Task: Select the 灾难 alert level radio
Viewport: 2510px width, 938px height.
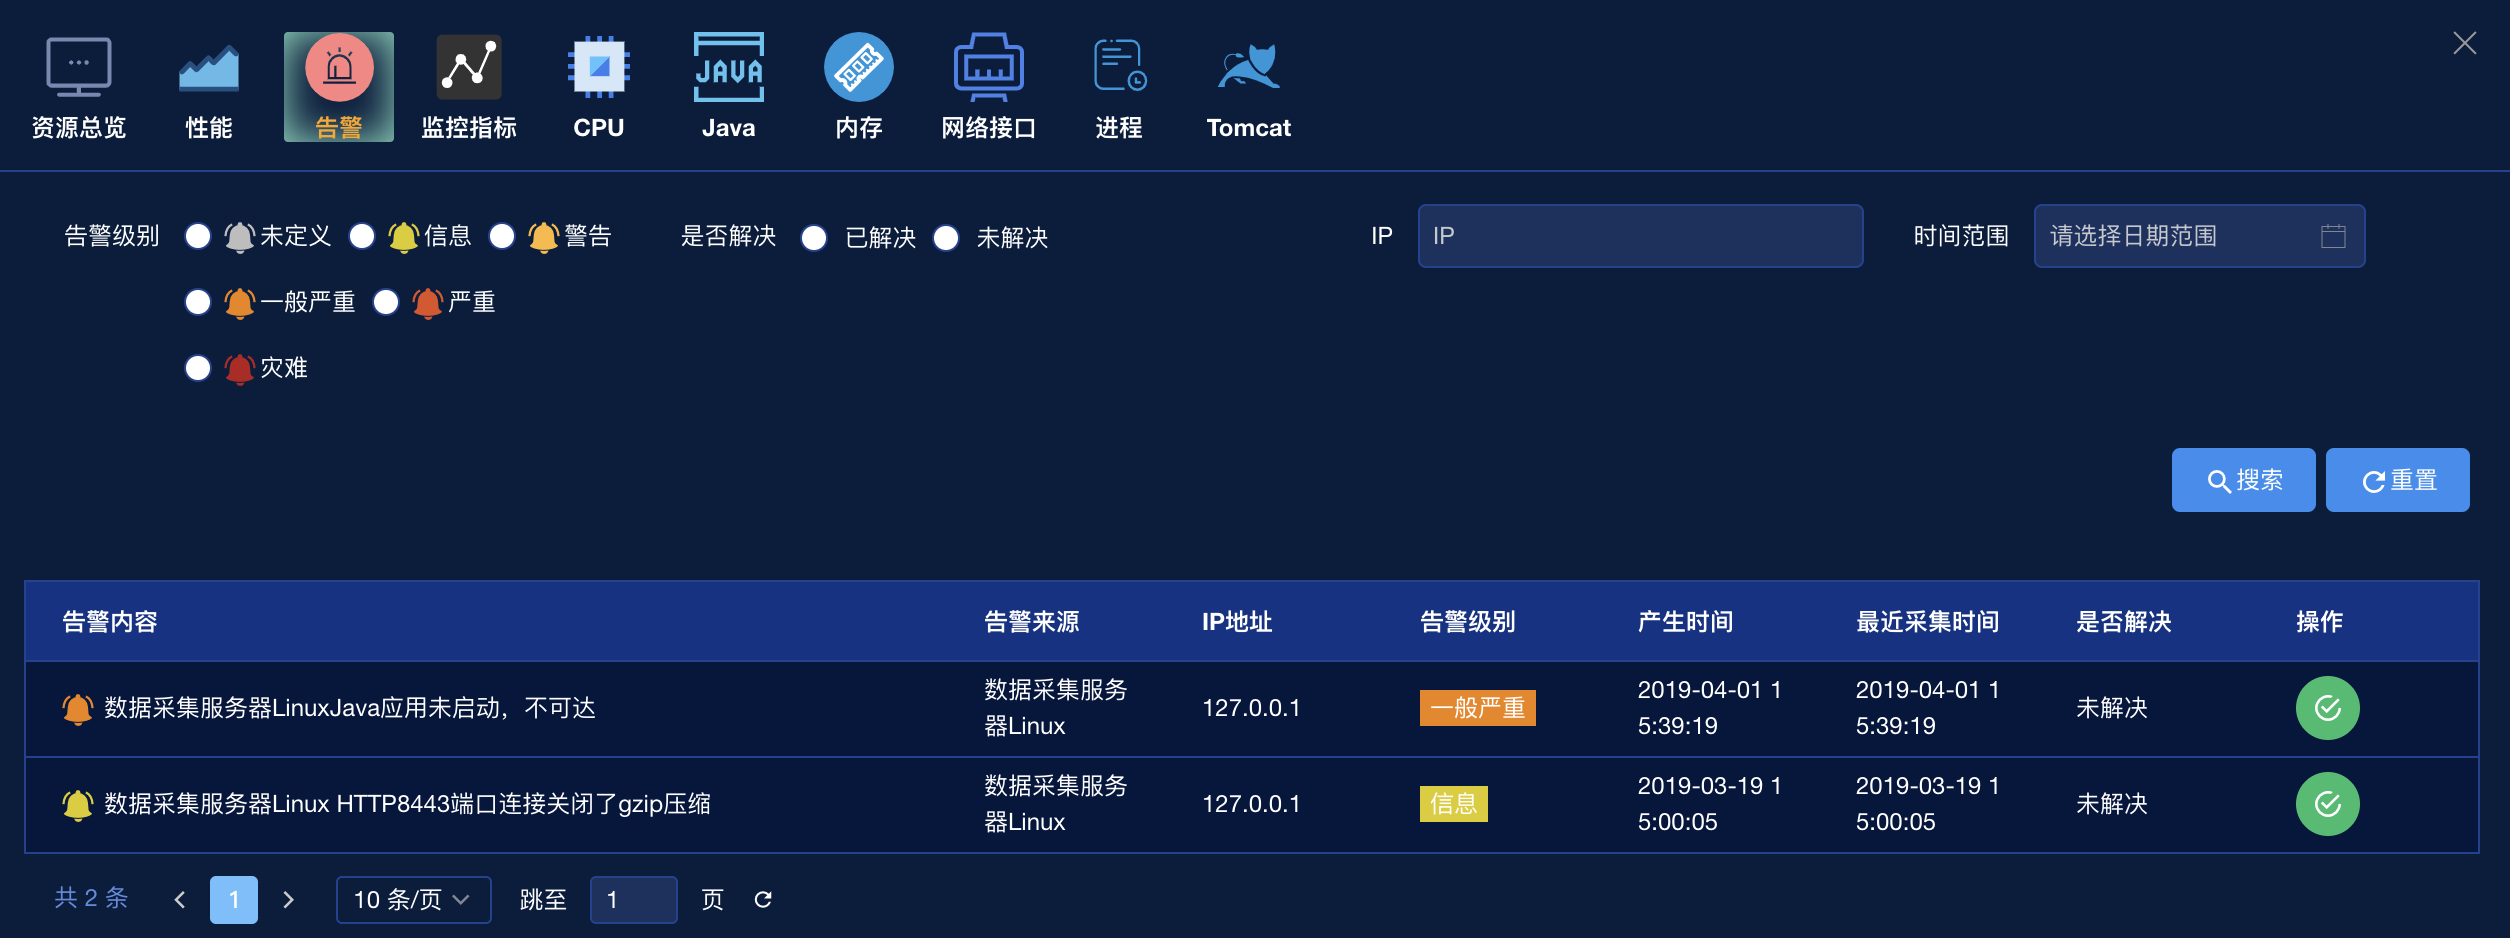Action: point(198,368)
